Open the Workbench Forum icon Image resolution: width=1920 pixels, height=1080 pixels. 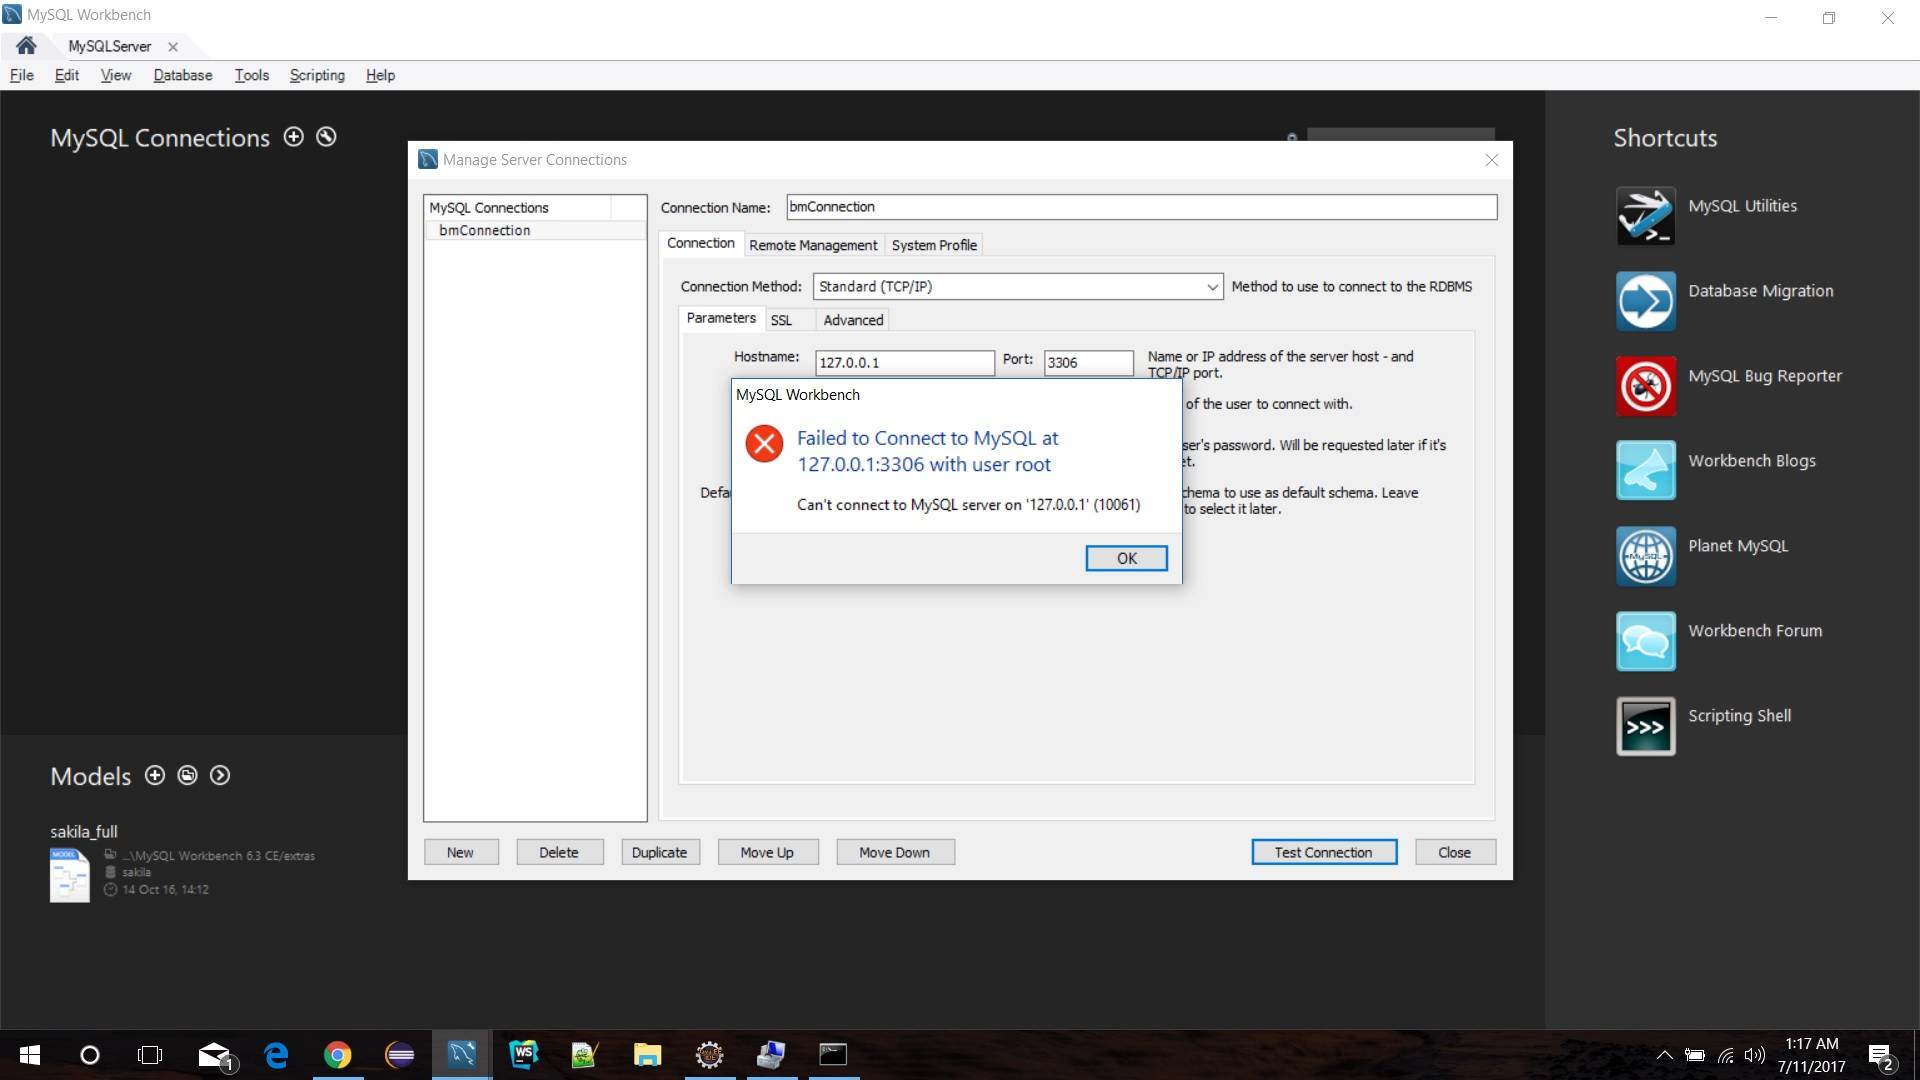point(1645,641)
